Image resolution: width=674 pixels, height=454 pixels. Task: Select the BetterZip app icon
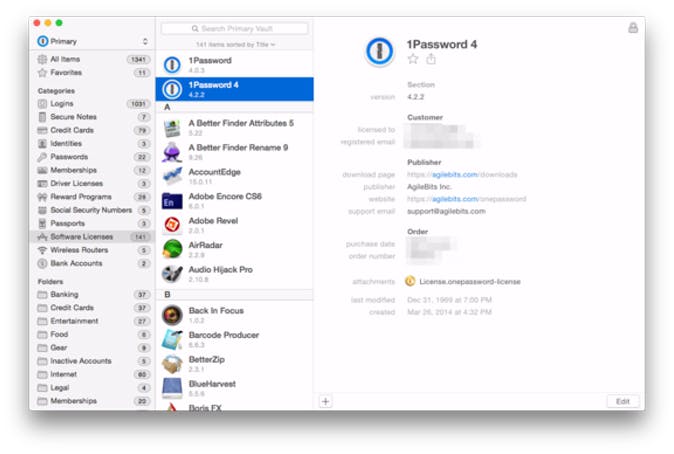pyautogui.click(x=172, y=364)
